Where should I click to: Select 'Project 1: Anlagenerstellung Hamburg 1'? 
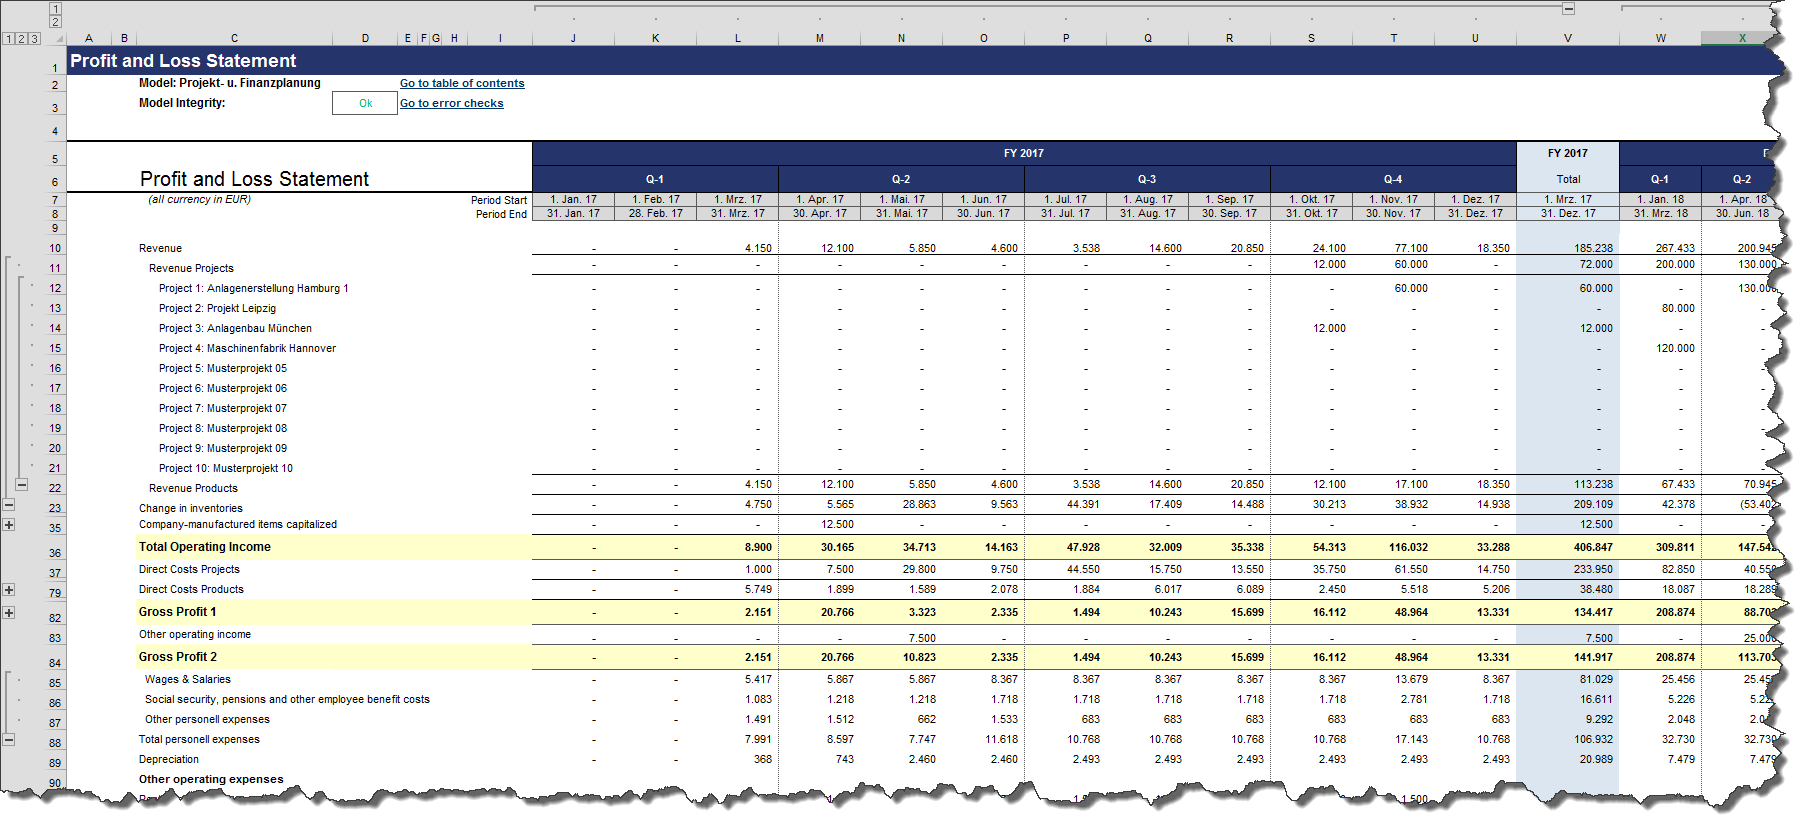(254, 288)
